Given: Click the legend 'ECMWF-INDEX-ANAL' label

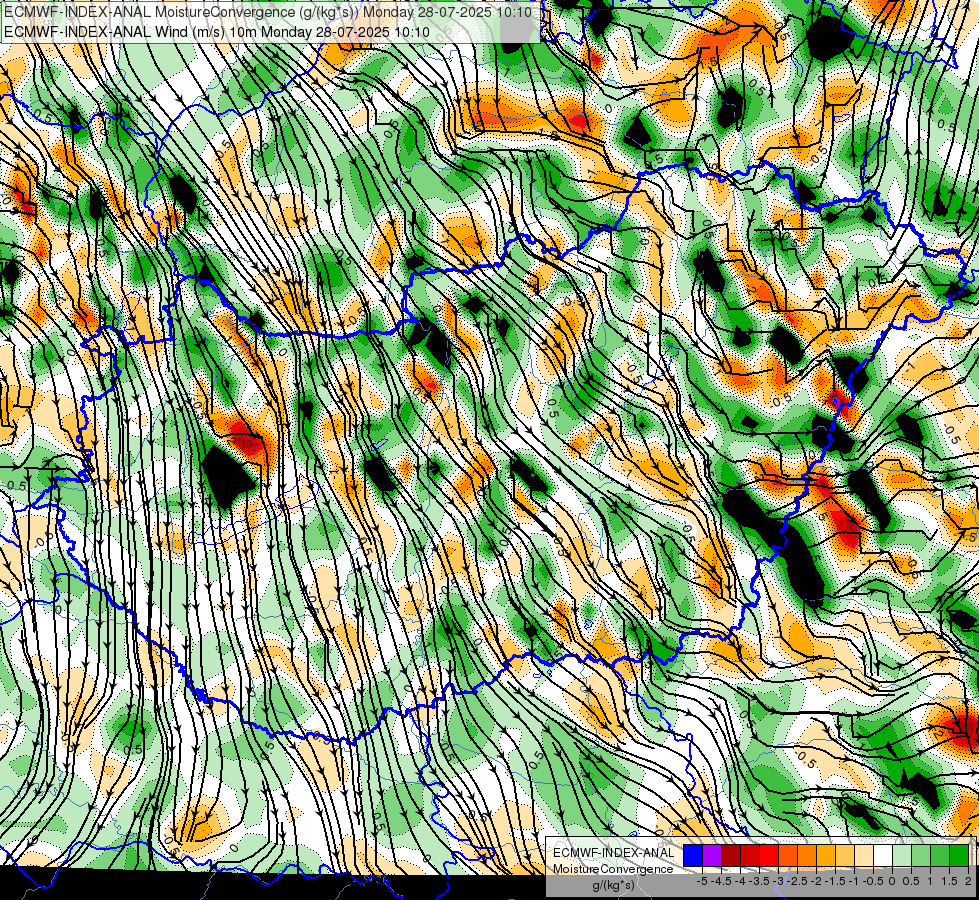Looking at the screenshot, I should click(x=614, y=853).
